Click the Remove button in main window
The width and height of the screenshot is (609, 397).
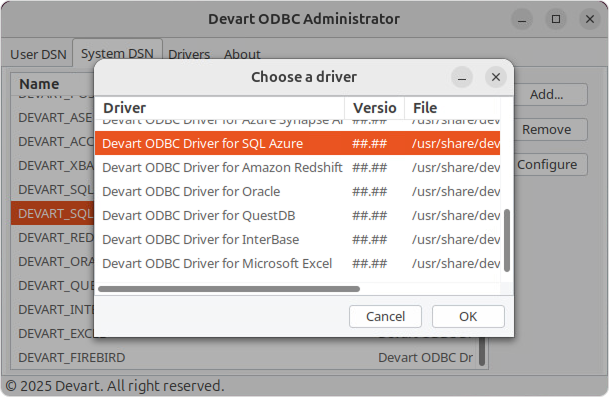pyautogui.click(x=547, y=129)
